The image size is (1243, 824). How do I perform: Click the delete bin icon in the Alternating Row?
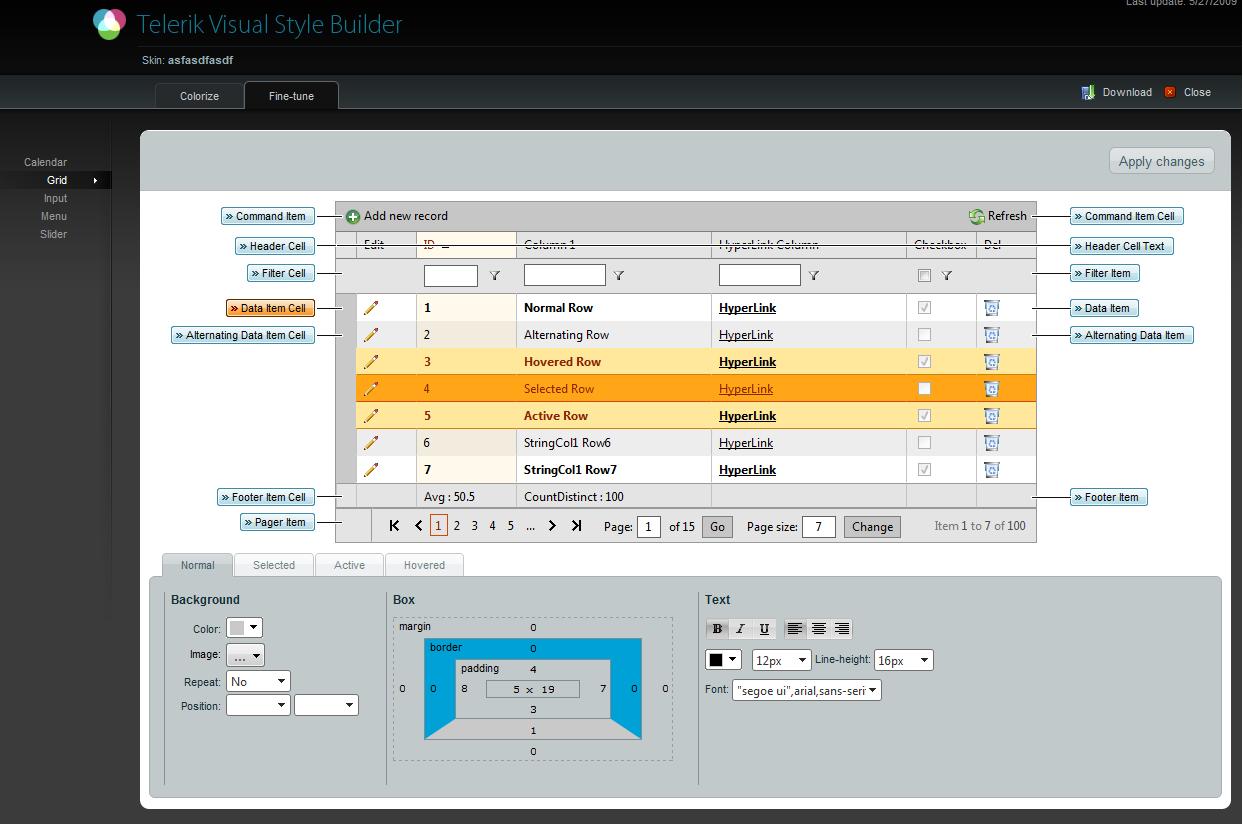click(x=991, y=335)
